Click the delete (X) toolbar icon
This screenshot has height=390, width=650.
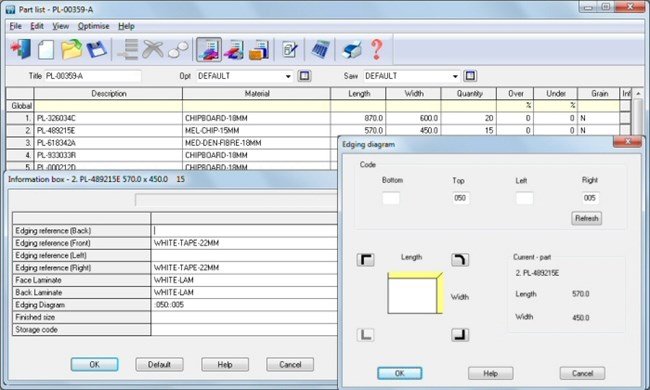point(153,49)
